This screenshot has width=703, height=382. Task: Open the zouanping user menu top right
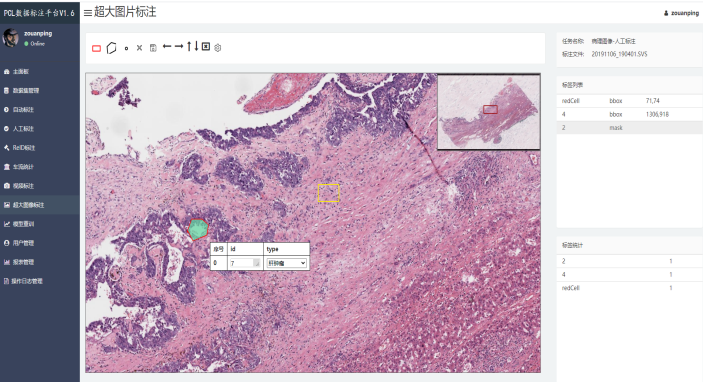(681, 13)
